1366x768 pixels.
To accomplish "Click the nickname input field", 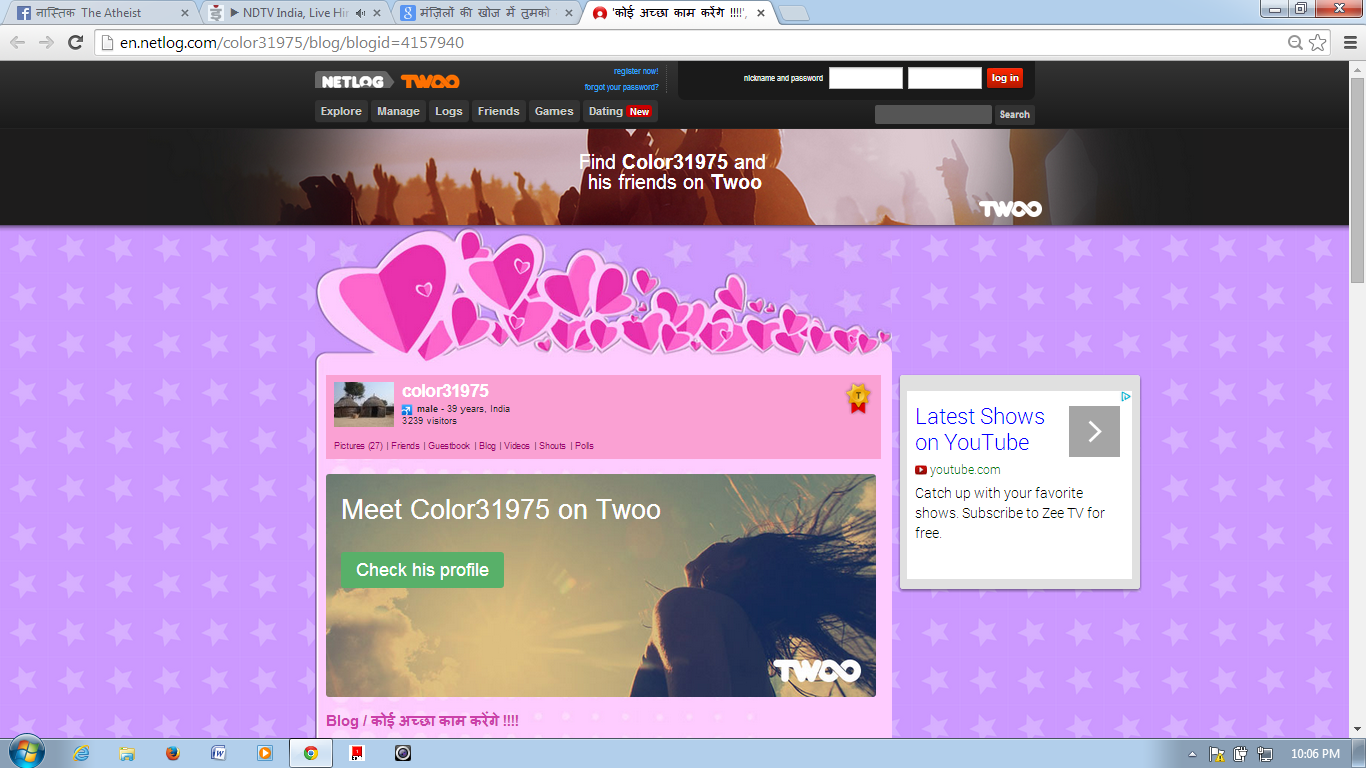I will pos(866,78).
